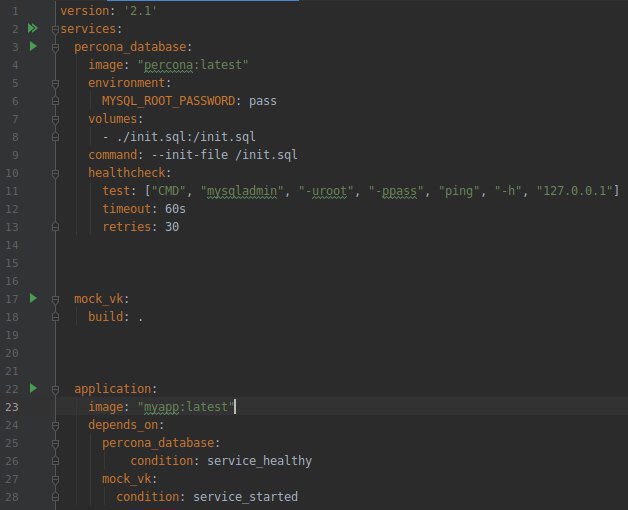This screenshot has height=510, width=628.
Task: Click line number 23 in the gutter
Action: pyautogui.click(x=12, y=407)
